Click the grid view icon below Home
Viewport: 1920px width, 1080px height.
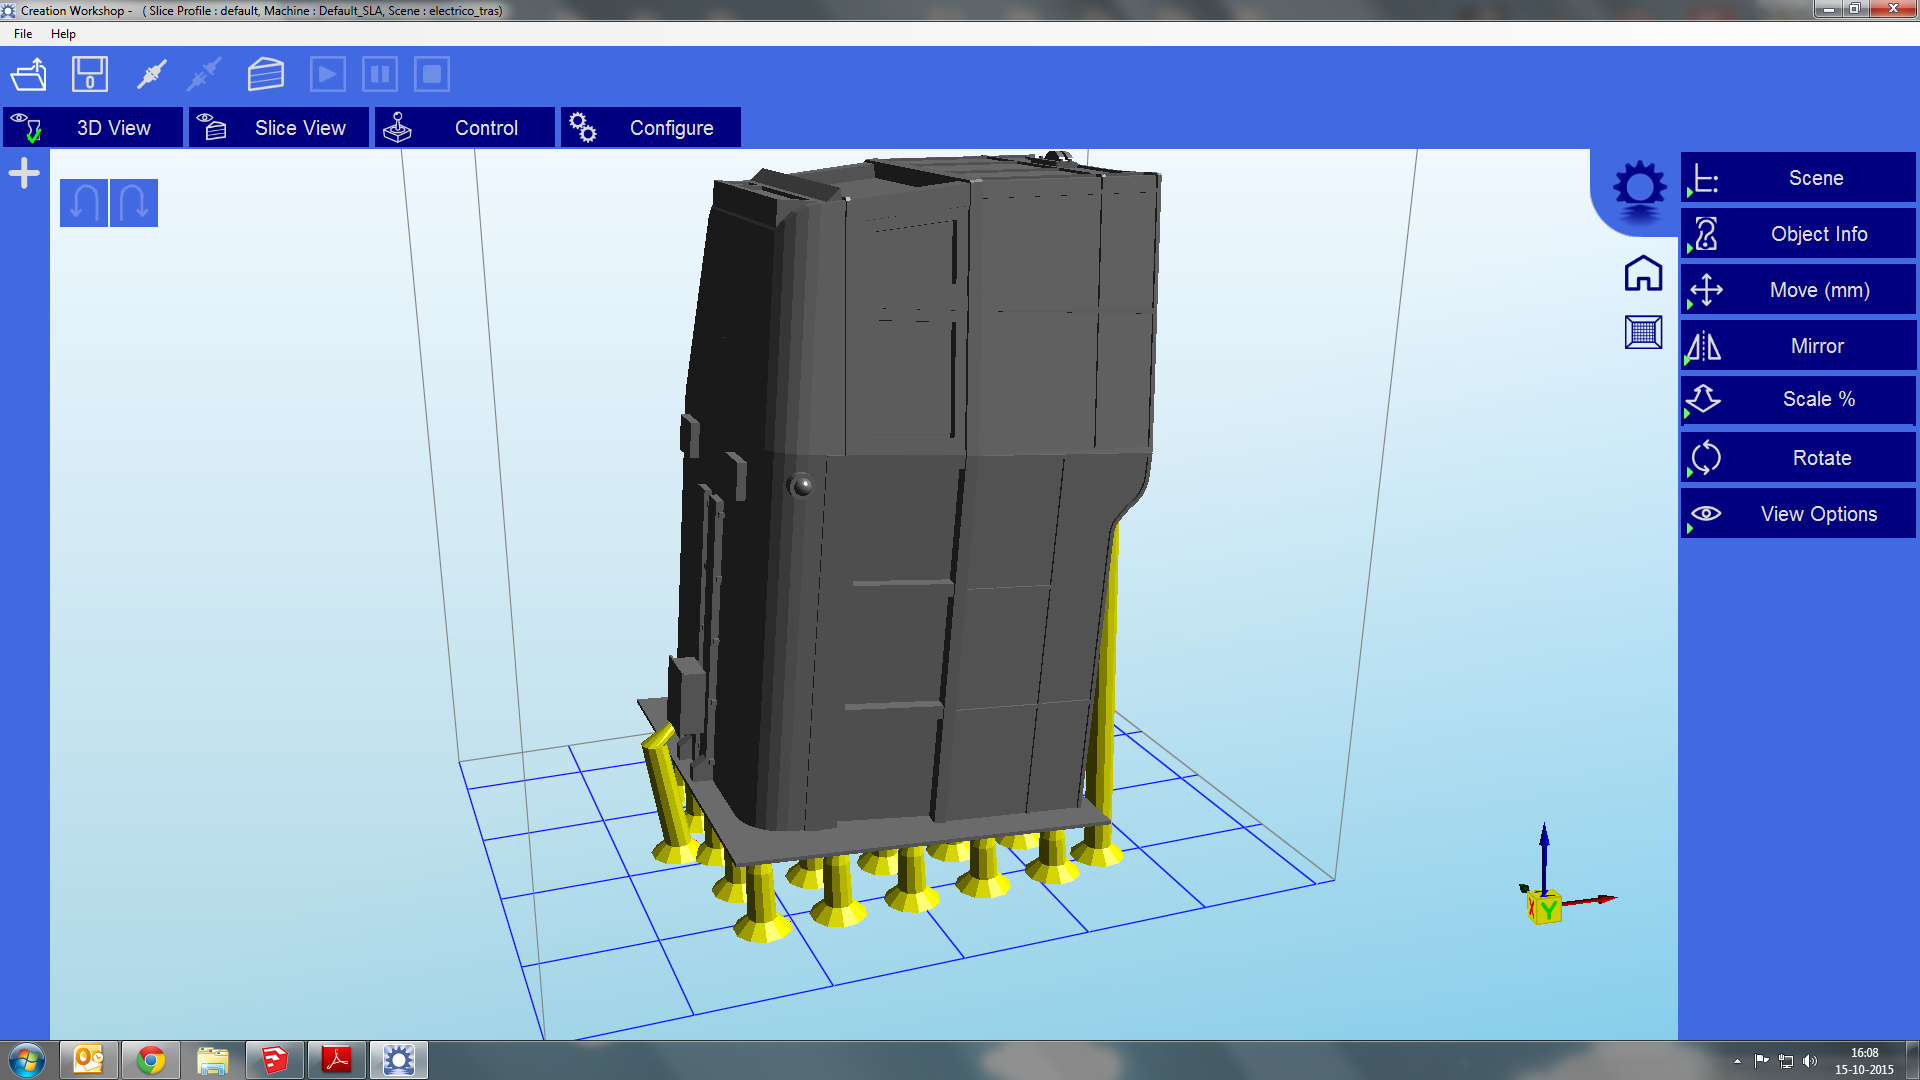[1643, 332]
